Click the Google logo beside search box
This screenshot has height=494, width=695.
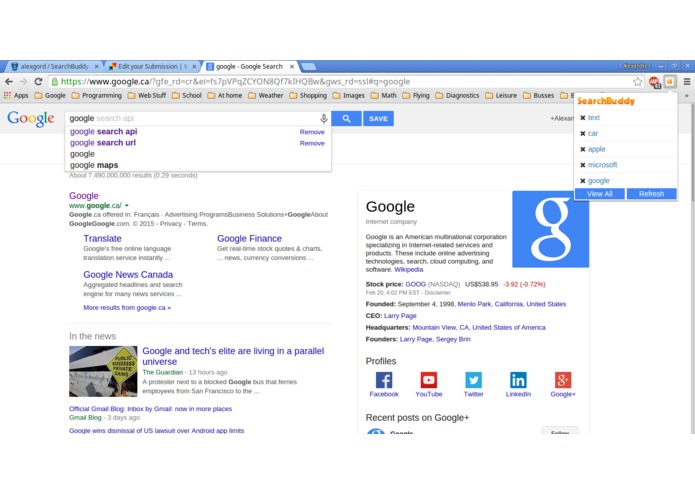(x=31, y=119)
